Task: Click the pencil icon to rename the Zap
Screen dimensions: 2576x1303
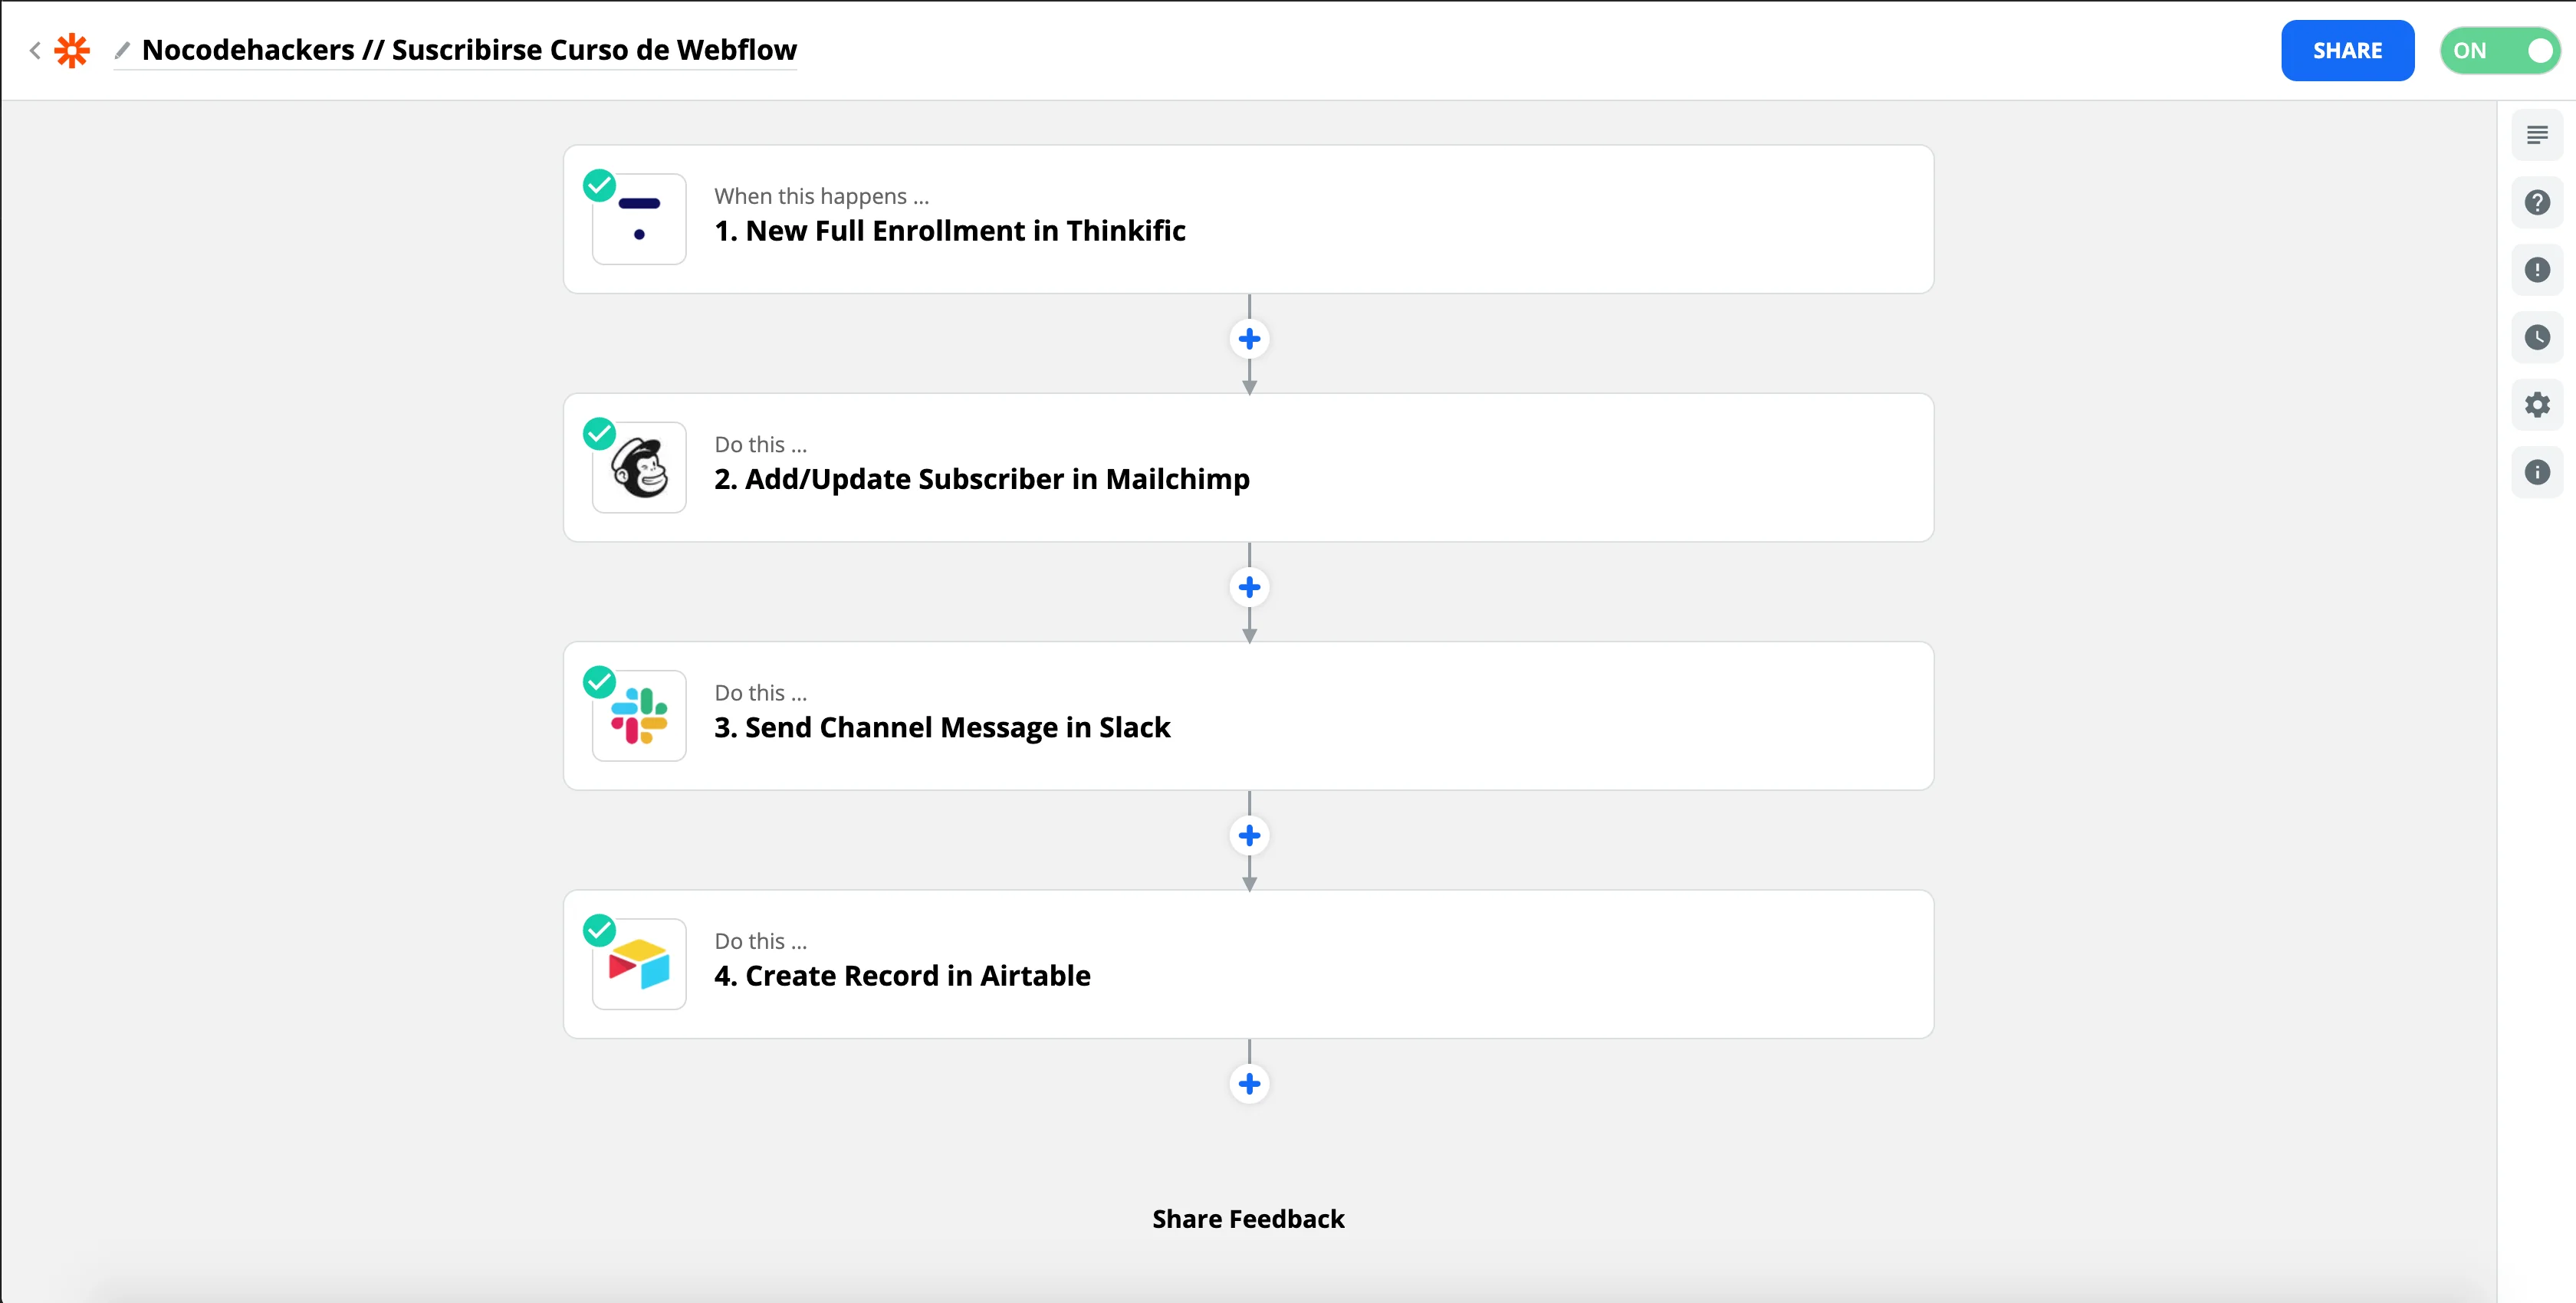Action: [122, 50]
